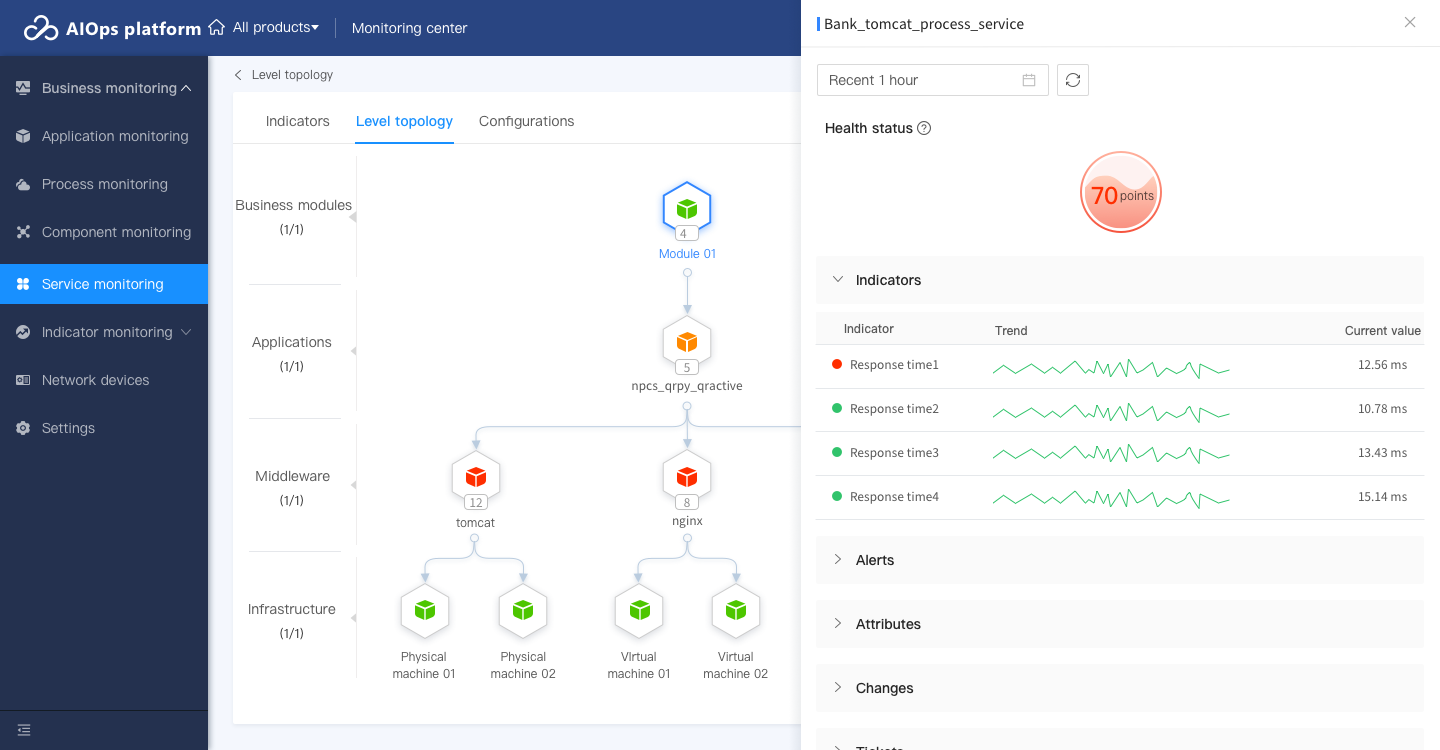Open the Indicators tab
This screenshot has height=750, width=1440.
pyautogui.click(x=297, y=121)
